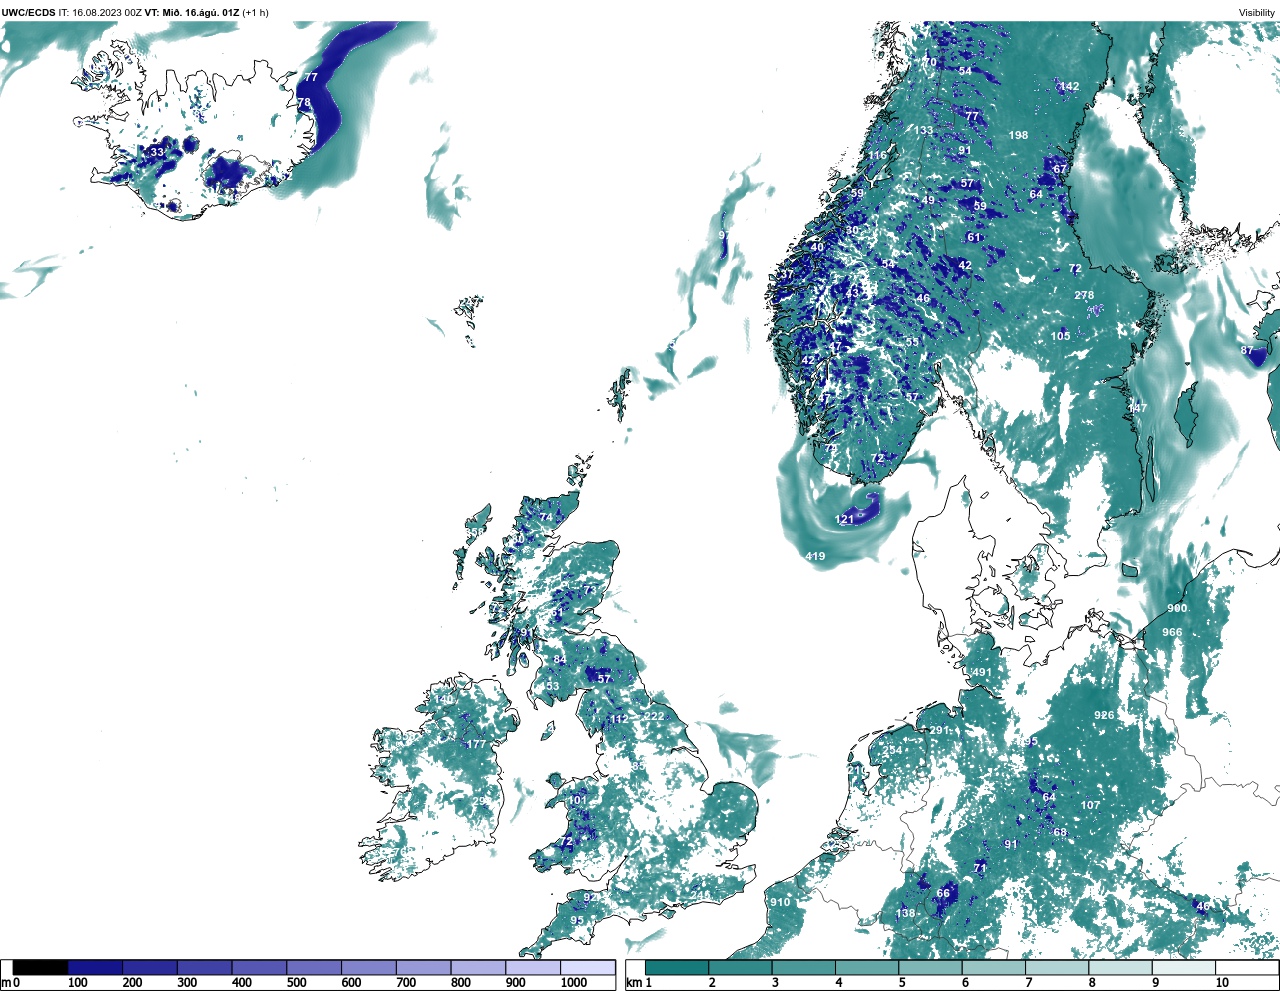Select the 147 value on Swedish coast
This screenshot has height=991, width=1280.
[1138, 408]
